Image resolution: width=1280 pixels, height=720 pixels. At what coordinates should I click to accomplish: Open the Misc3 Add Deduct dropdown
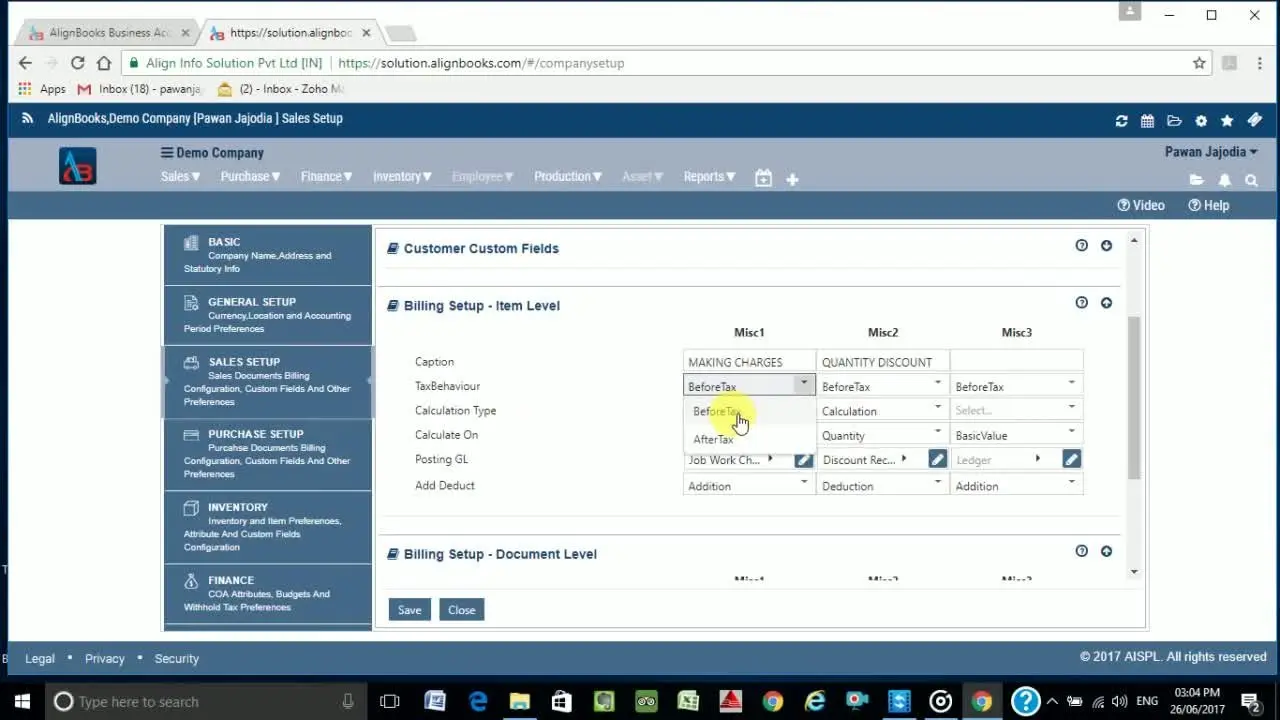[1016, 485]
